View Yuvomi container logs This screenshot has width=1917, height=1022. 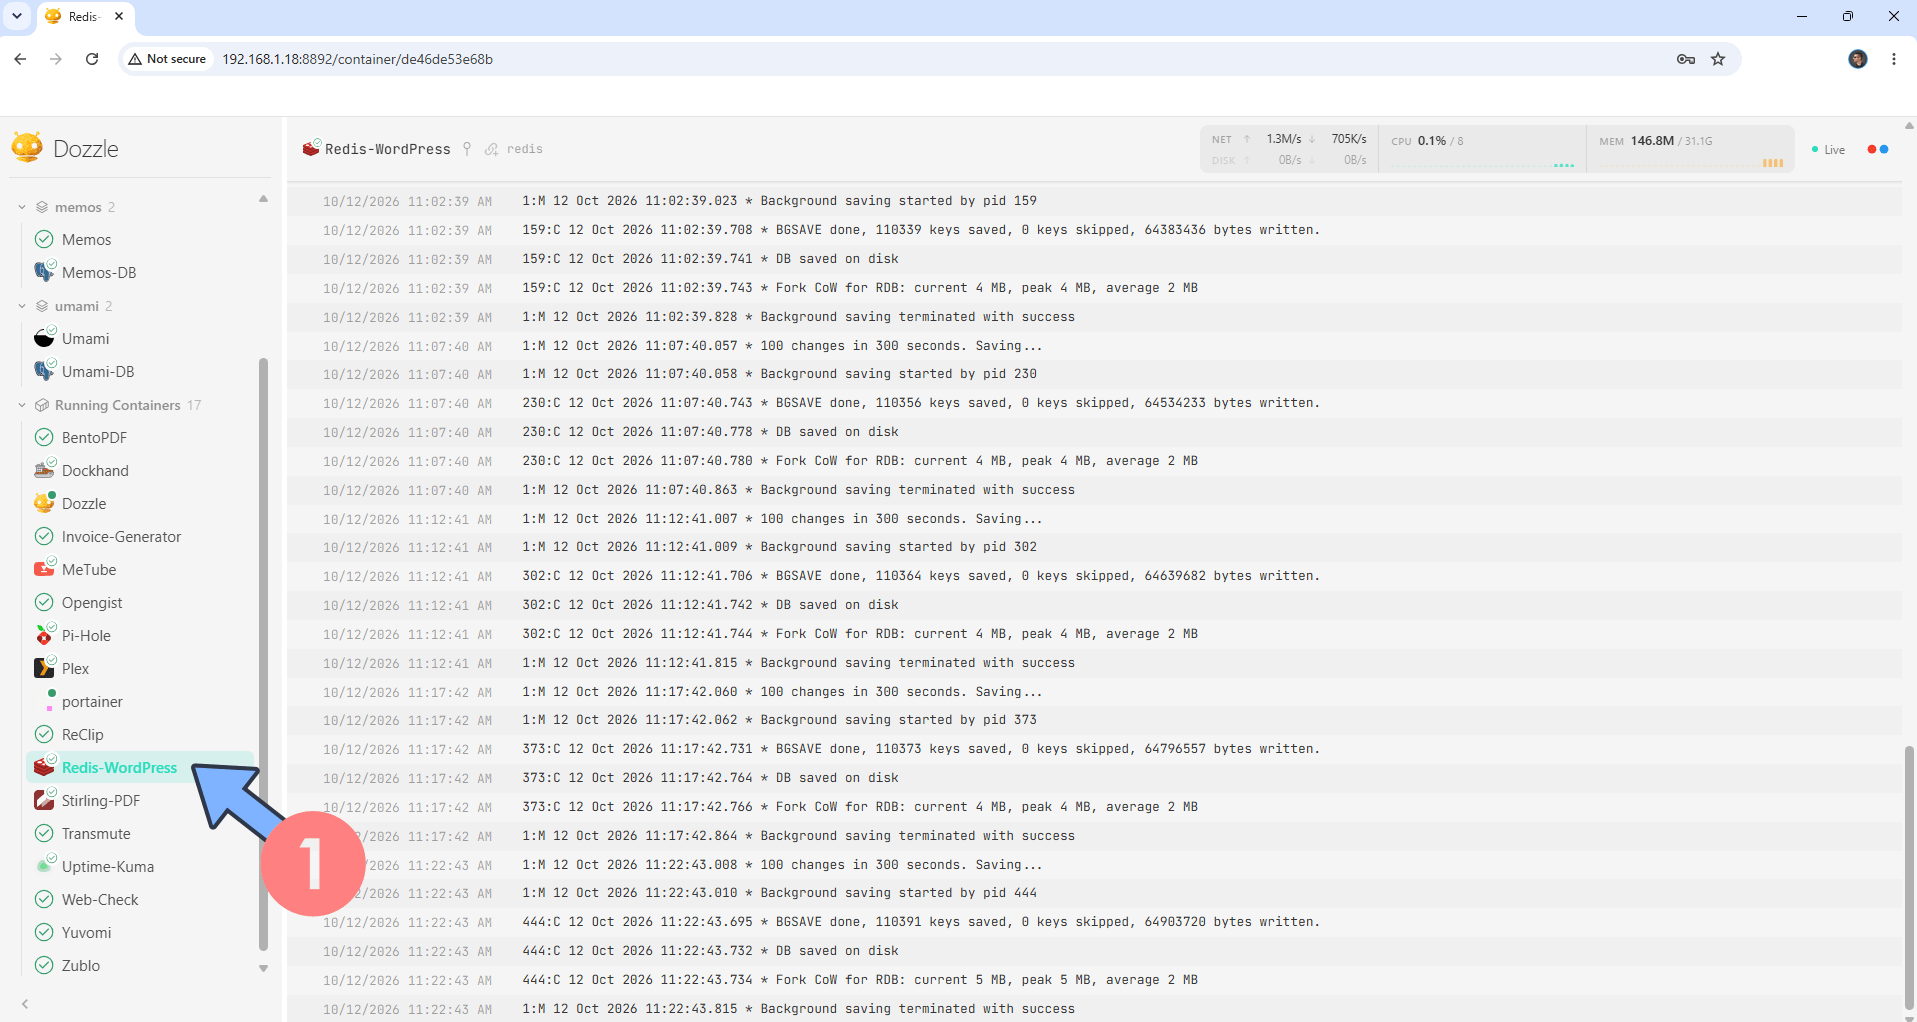pyautogui.click(x=86, y=933)
